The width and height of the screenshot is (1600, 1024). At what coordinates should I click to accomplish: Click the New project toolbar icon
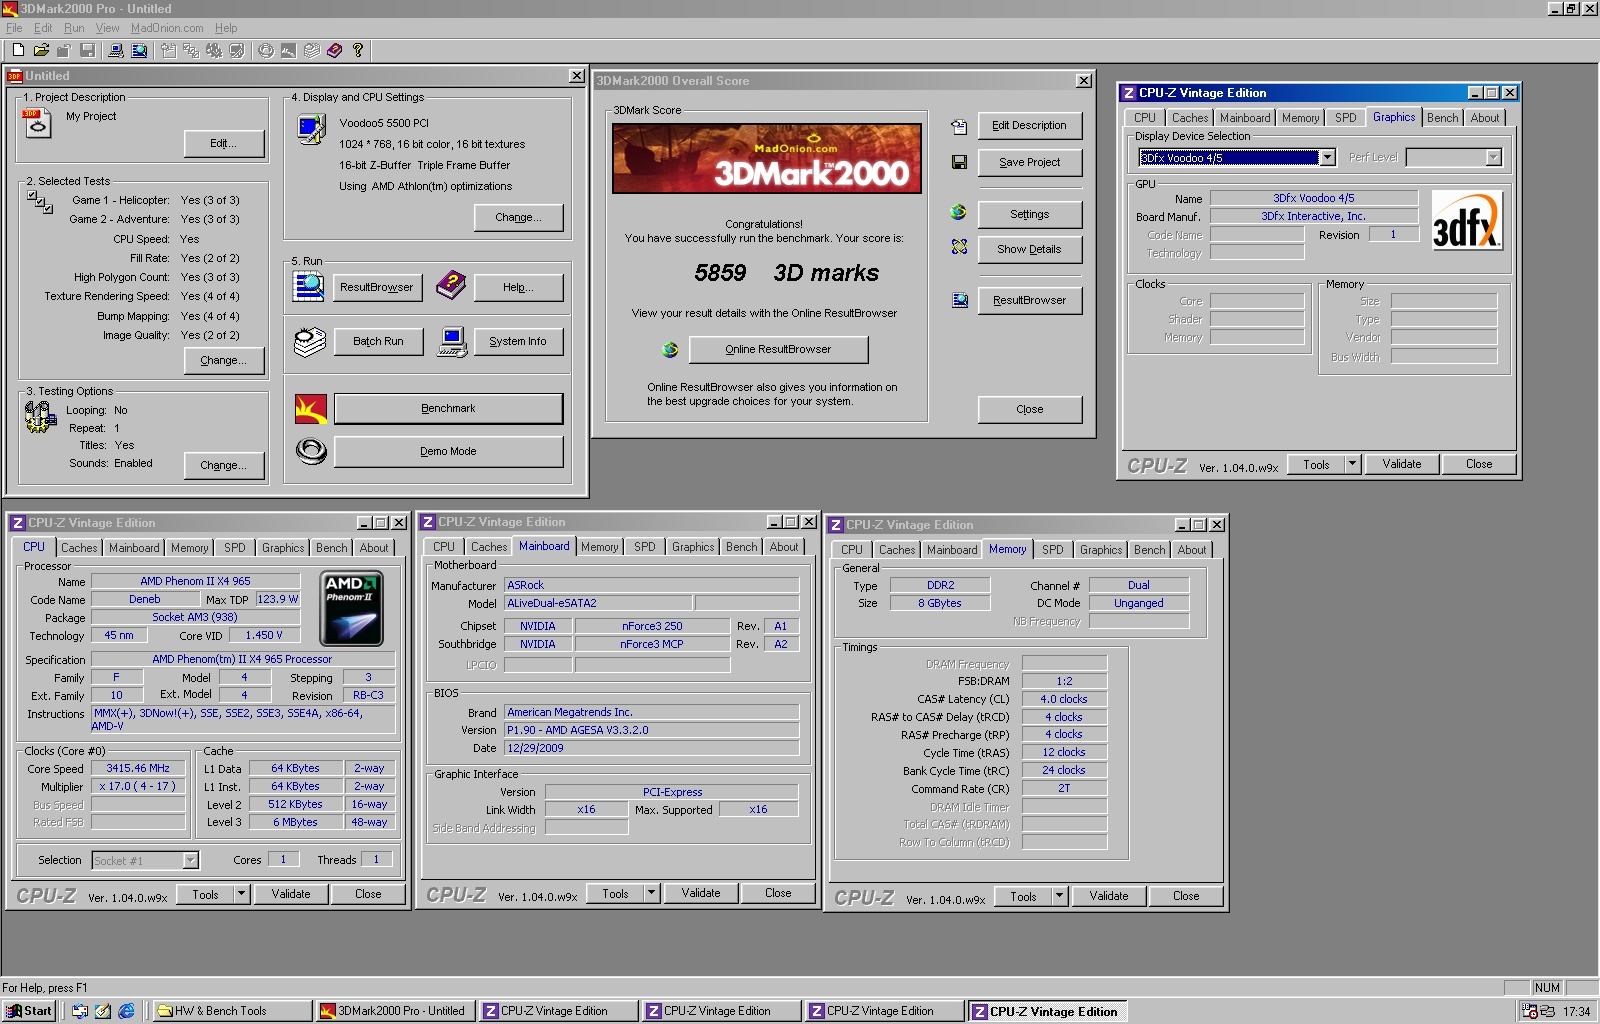click(x=18, y=50)
